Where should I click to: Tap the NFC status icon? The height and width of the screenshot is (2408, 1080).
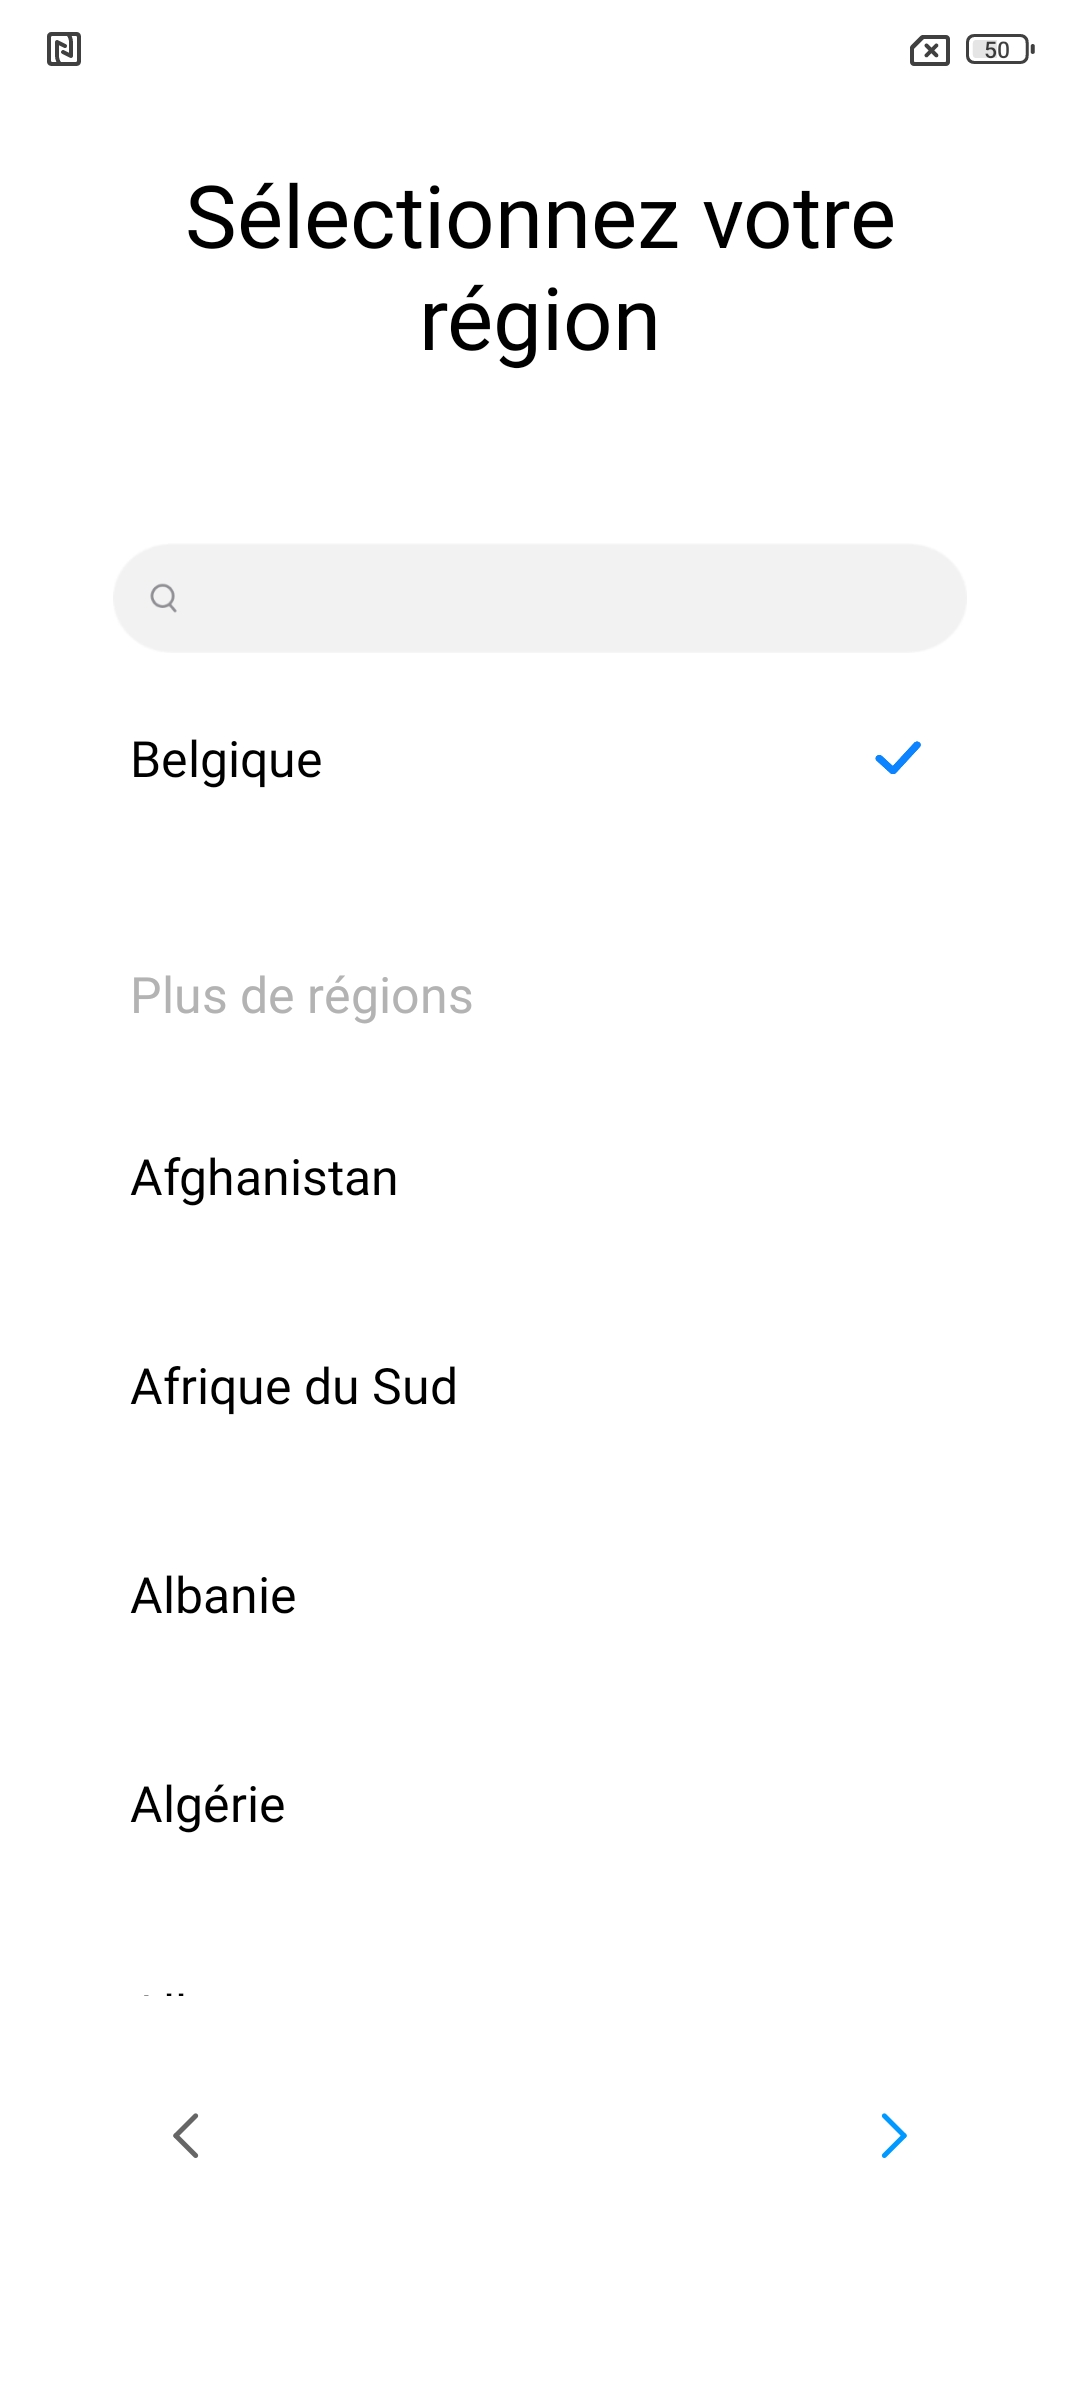click(x=64, y=49)
